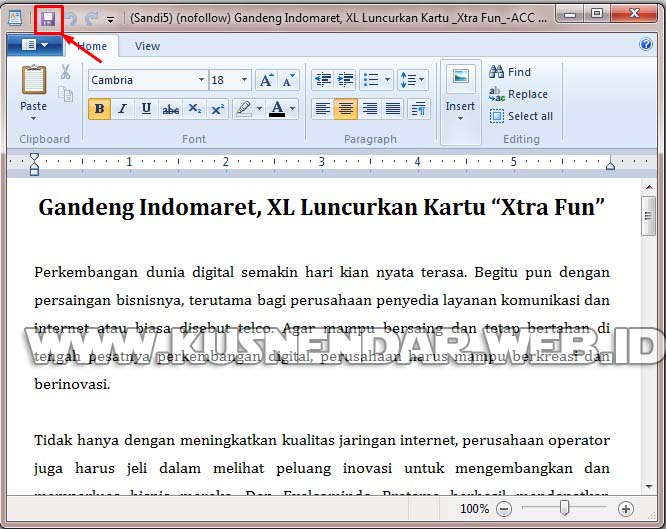This screenshot has width=666, height=529.
Task: Click the Copy icon
Action: (65, 94)
